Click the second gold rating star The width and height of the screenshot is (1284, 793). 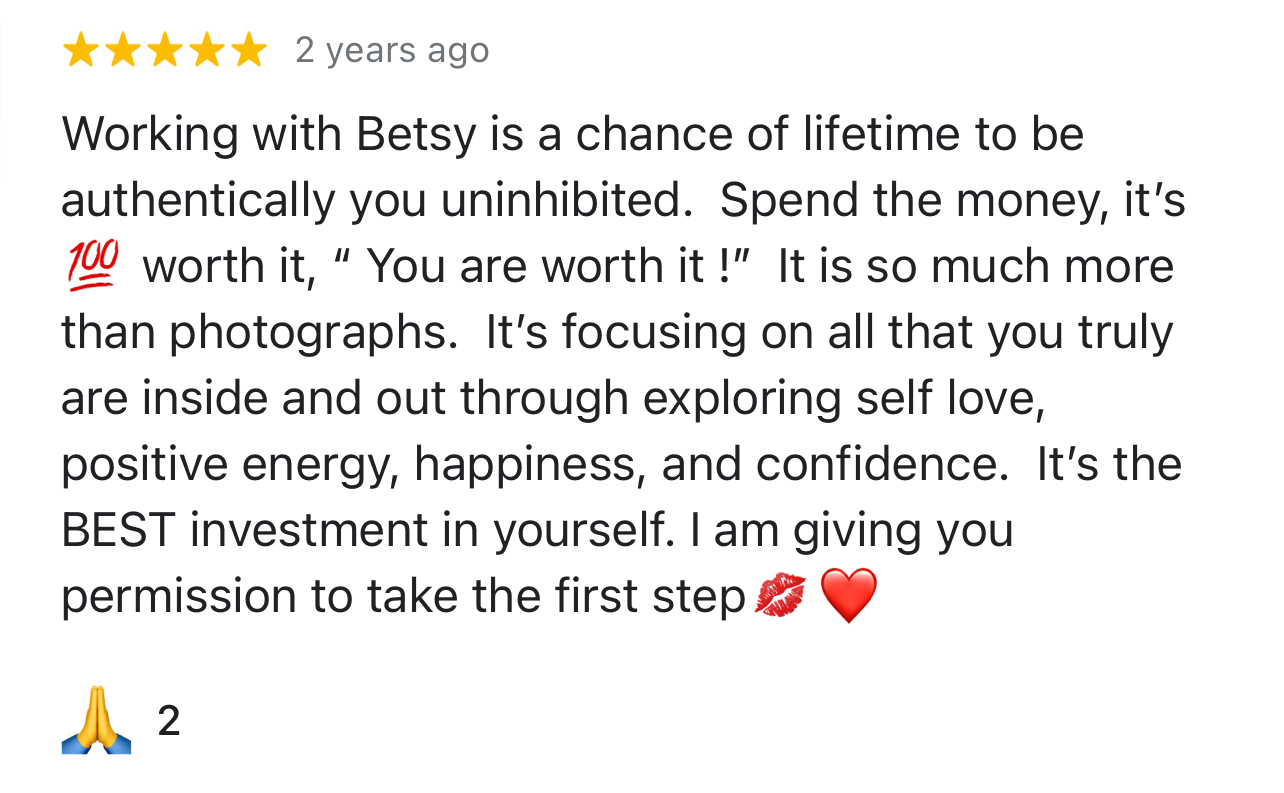pyautogui.click(x=122, y=50)
